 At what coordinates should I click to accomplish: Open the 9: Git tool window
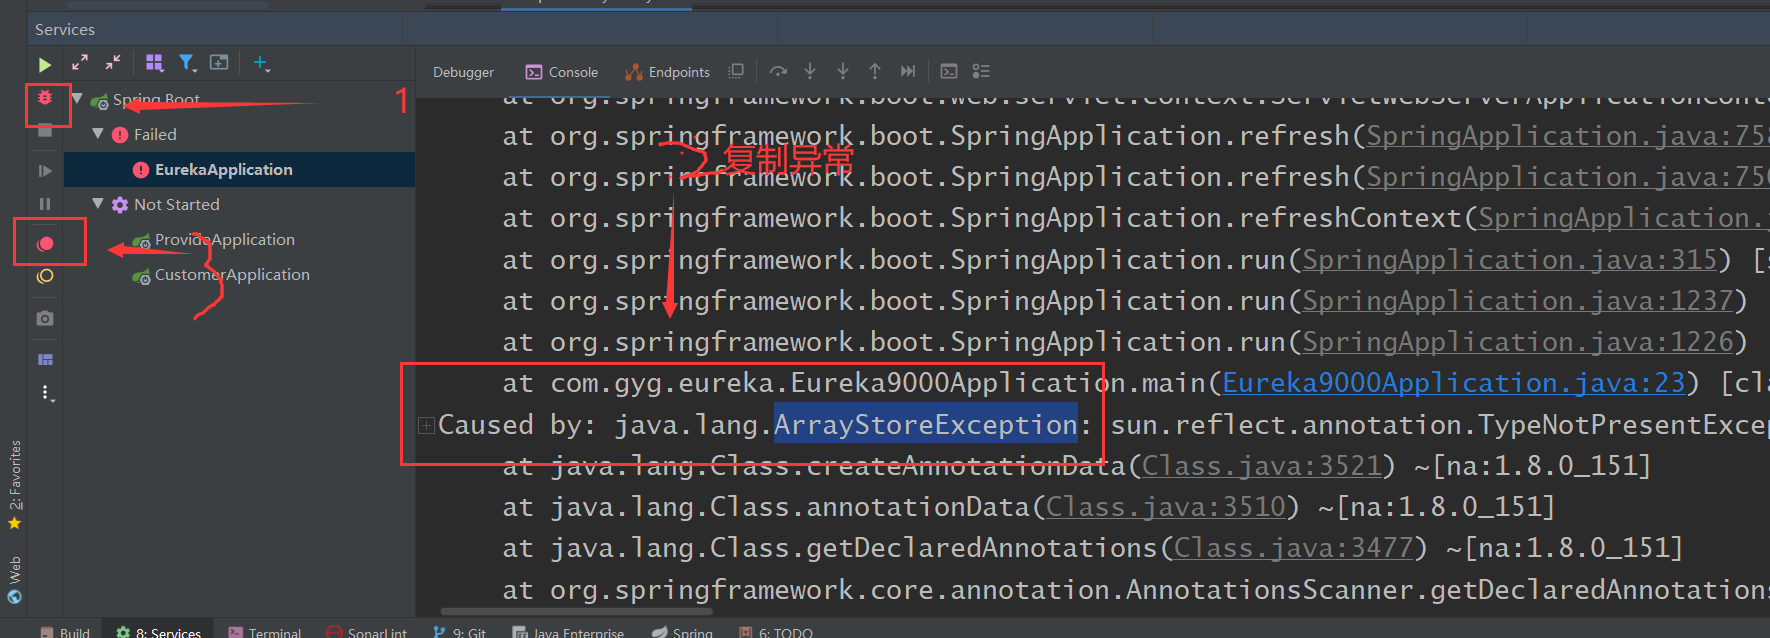(x=459, y=632)
